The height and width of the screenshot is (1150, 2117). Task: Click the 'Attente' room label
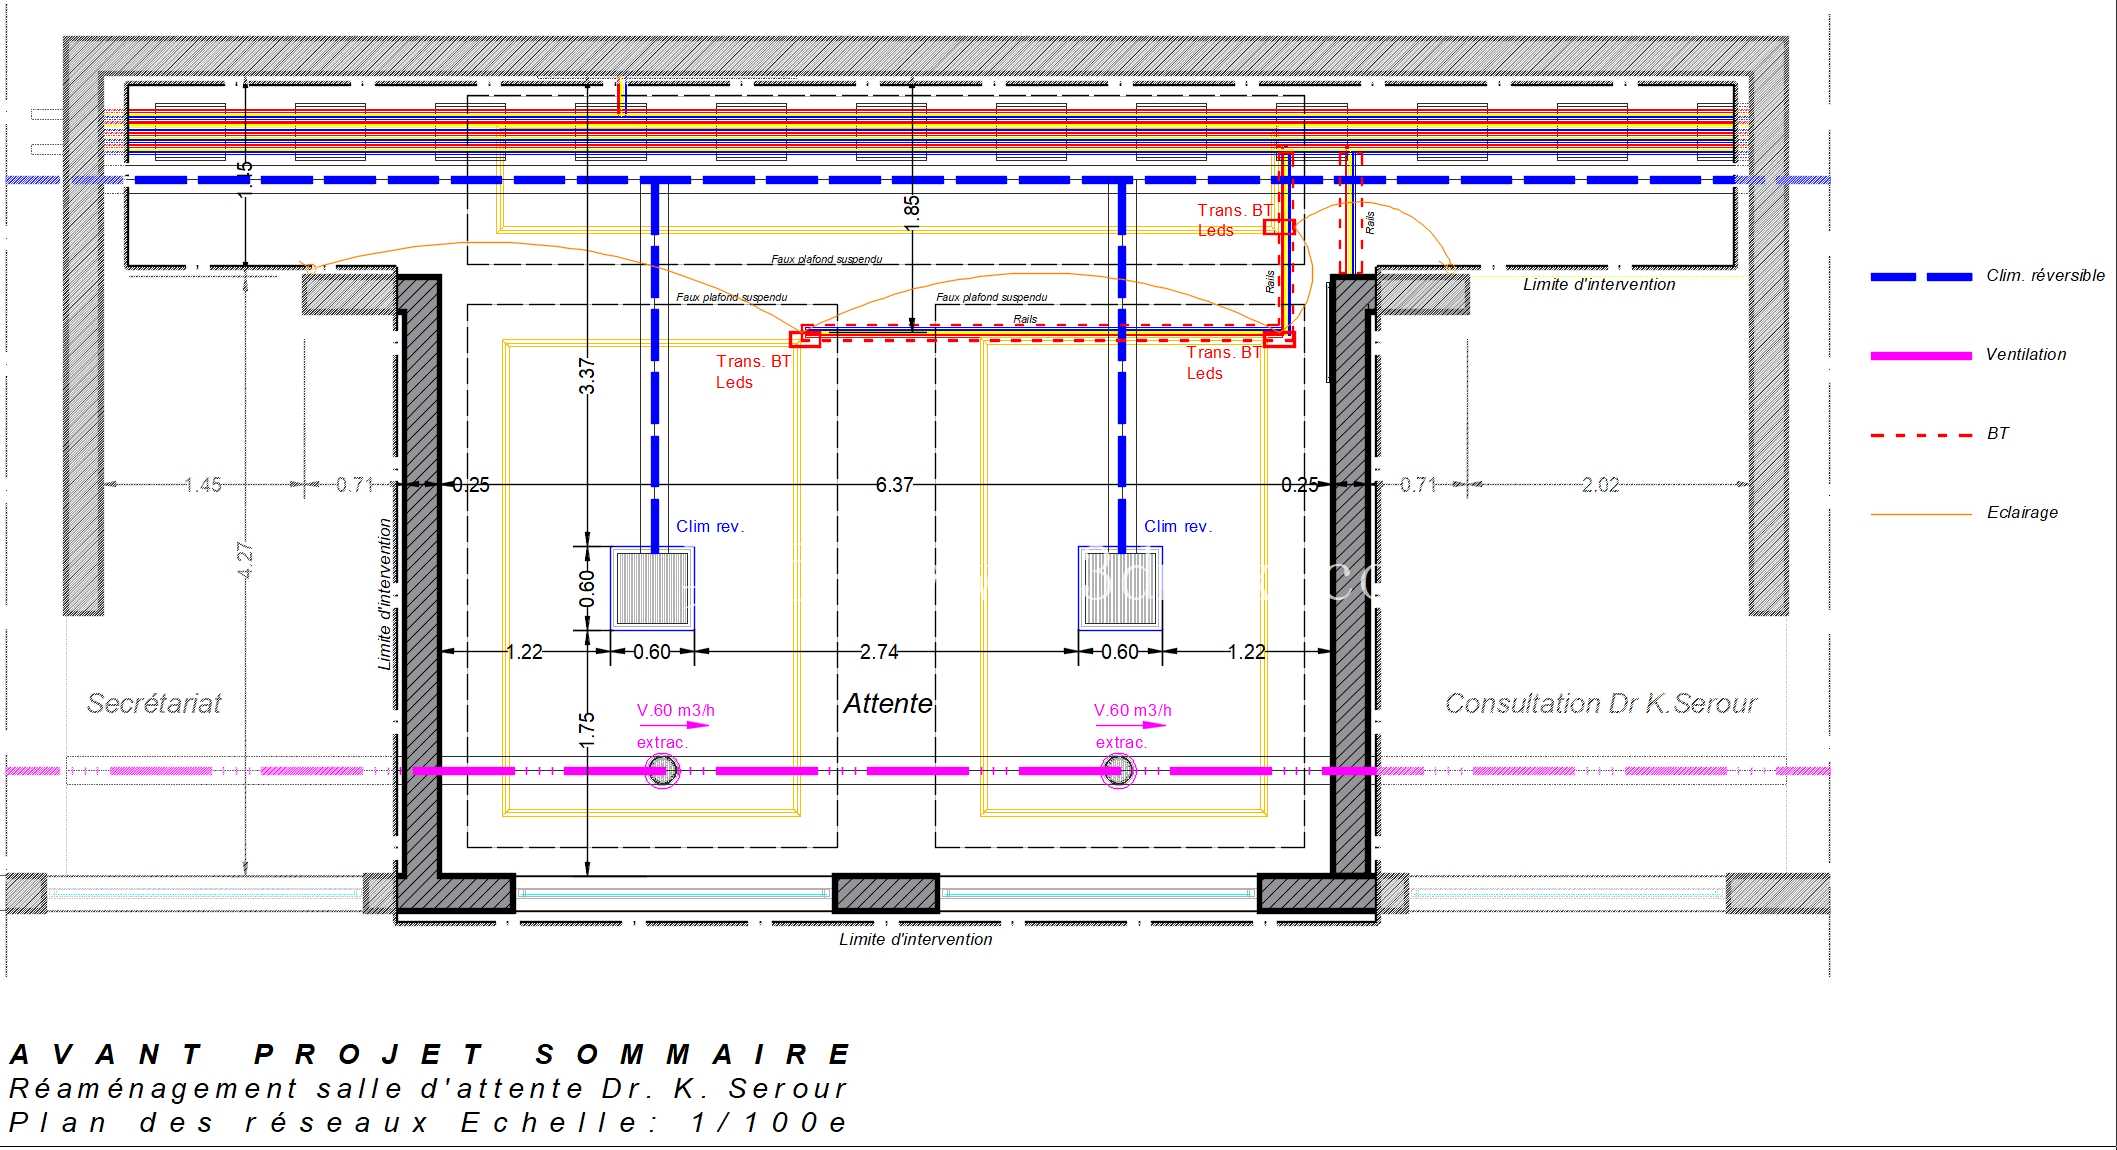click(888, 704)
